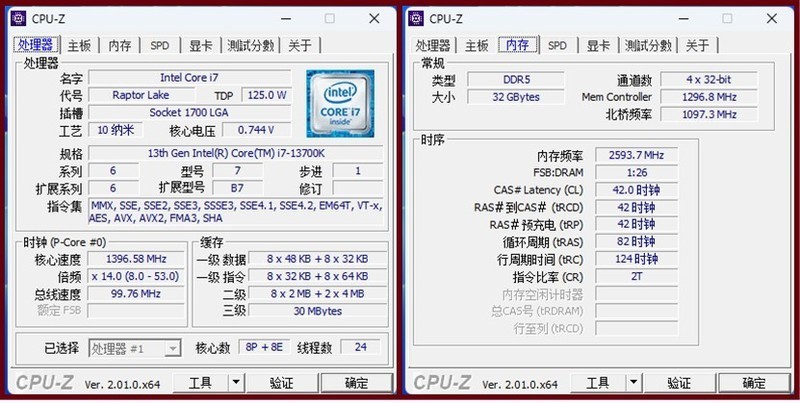
Task: Open the SPD tab in left window
Action: [160, 45]
